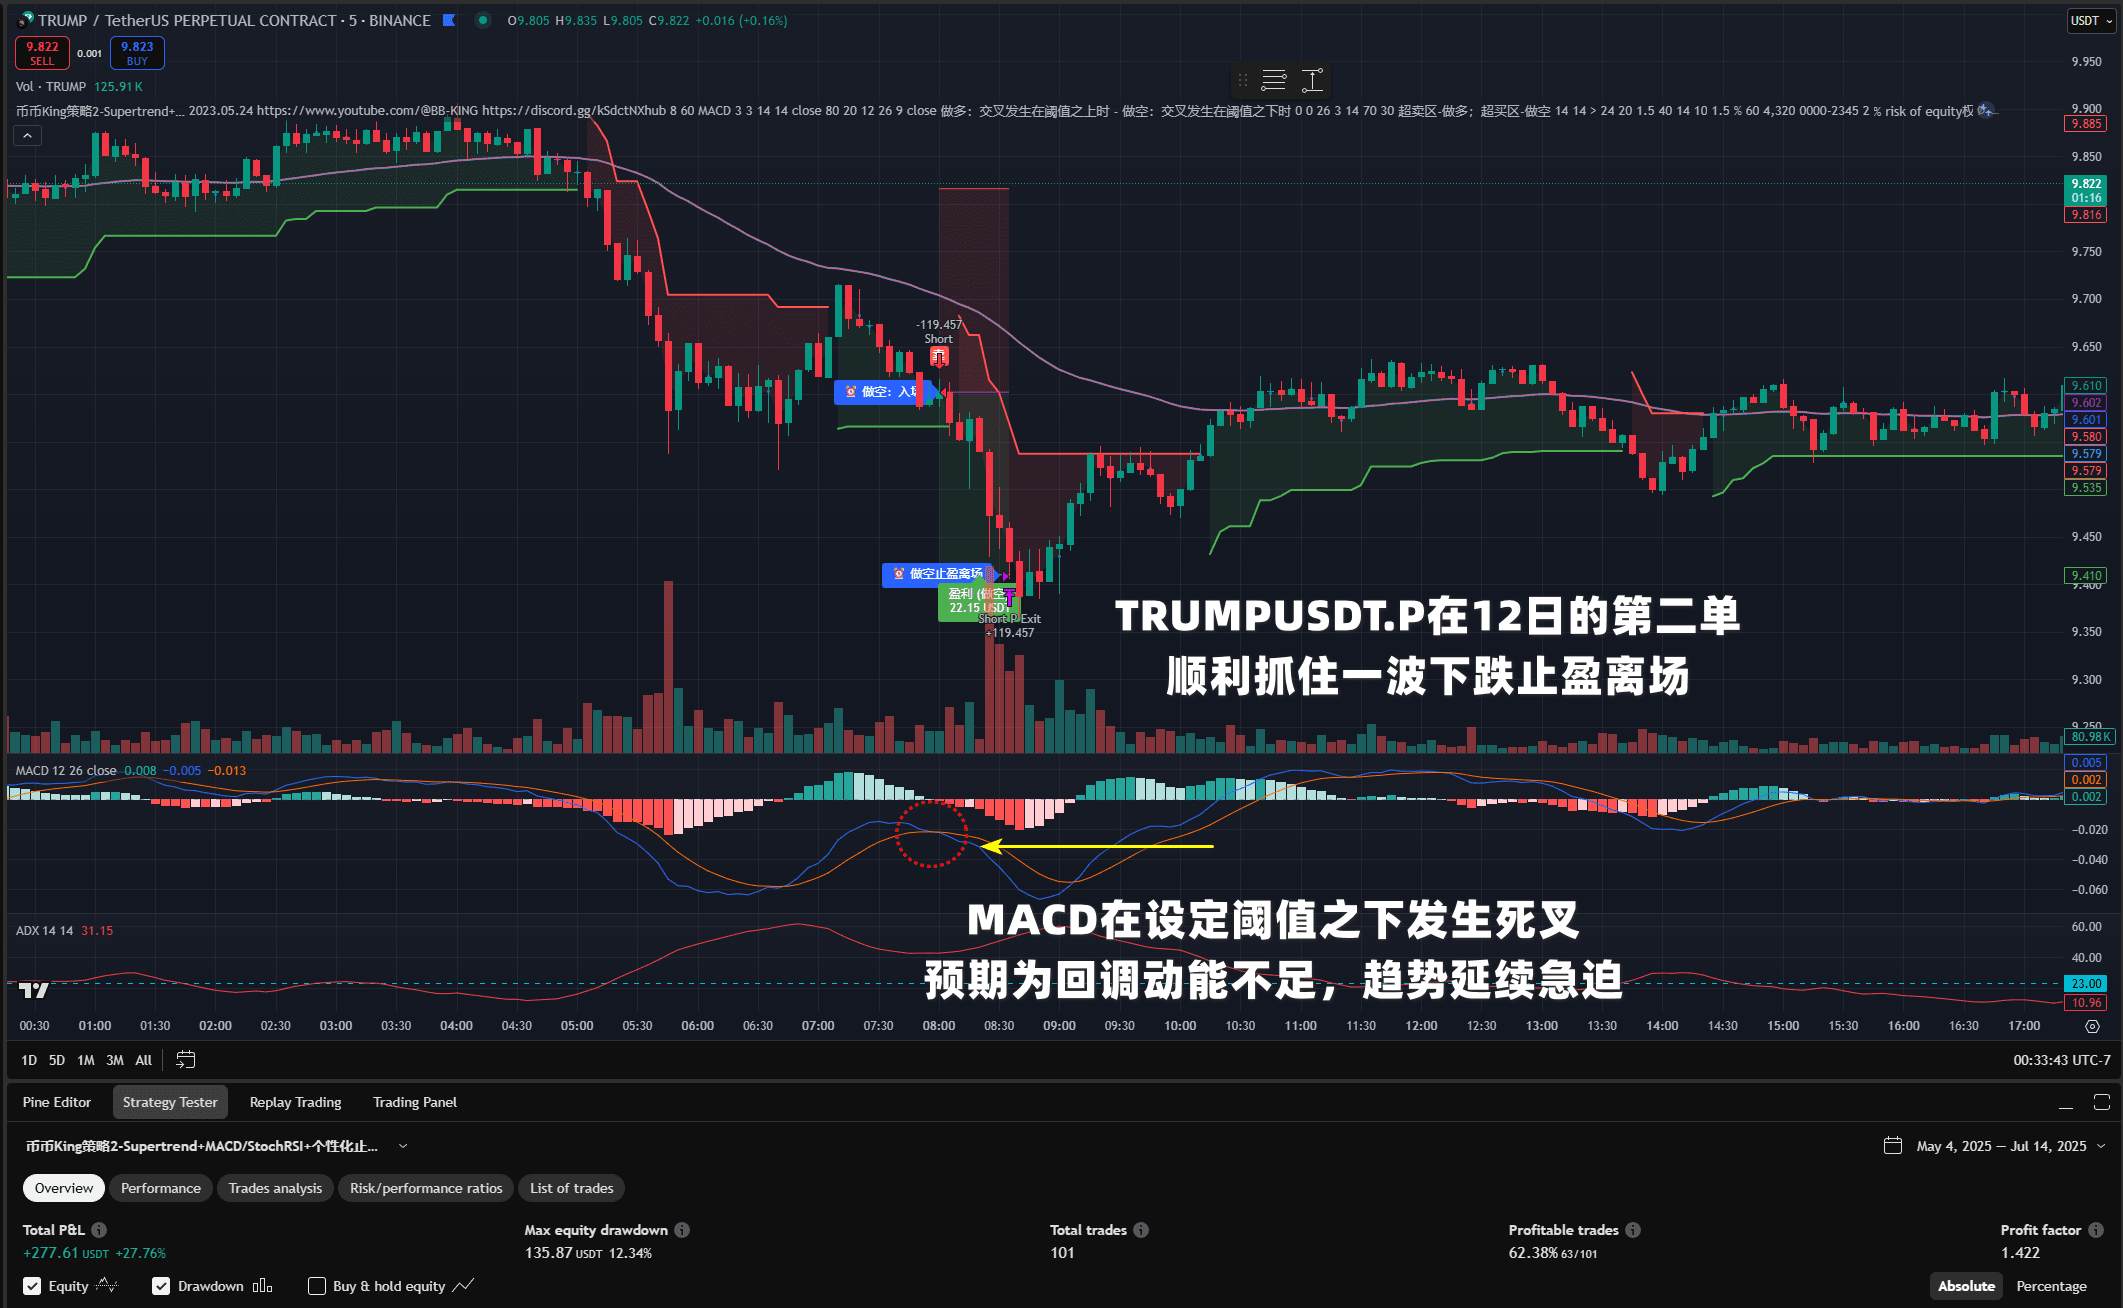
Task: Collapse the indicator legend arrow
Action: 28,135
